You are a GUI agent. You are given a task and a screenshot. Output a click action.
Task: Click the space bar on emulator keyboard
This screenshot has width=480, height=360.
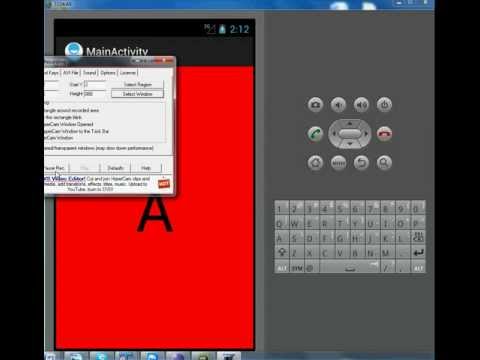(350, 268)
